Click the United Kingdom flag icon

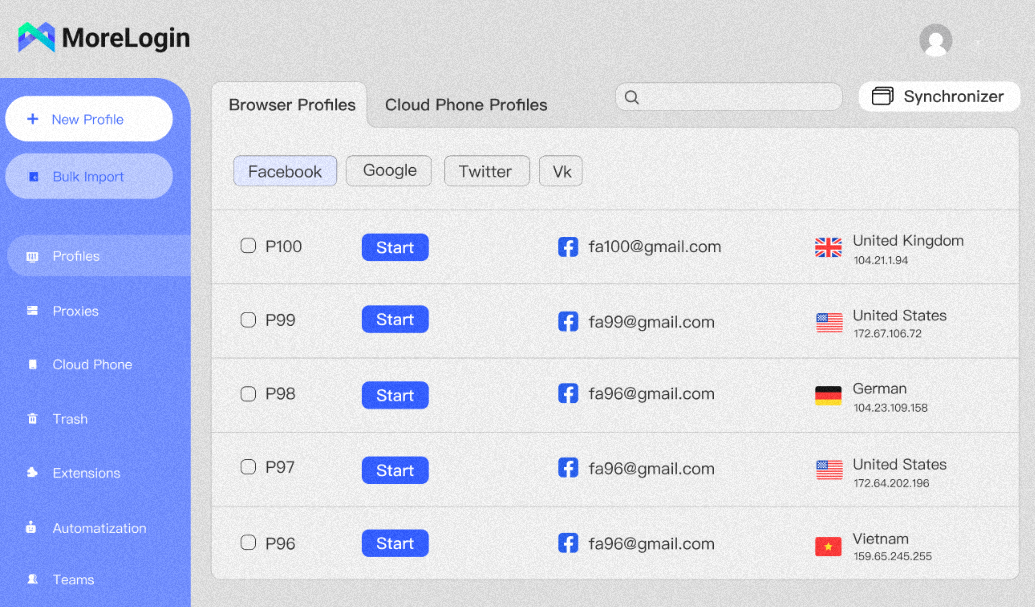point(828,248)
